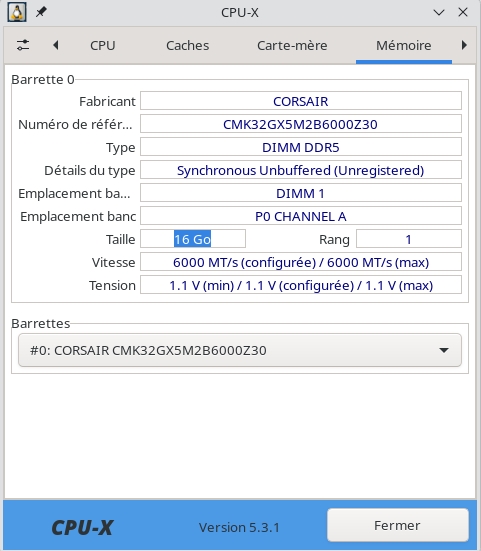
Task: Click the DIMM 1 slot location field
Action: (x=301, y=193)
